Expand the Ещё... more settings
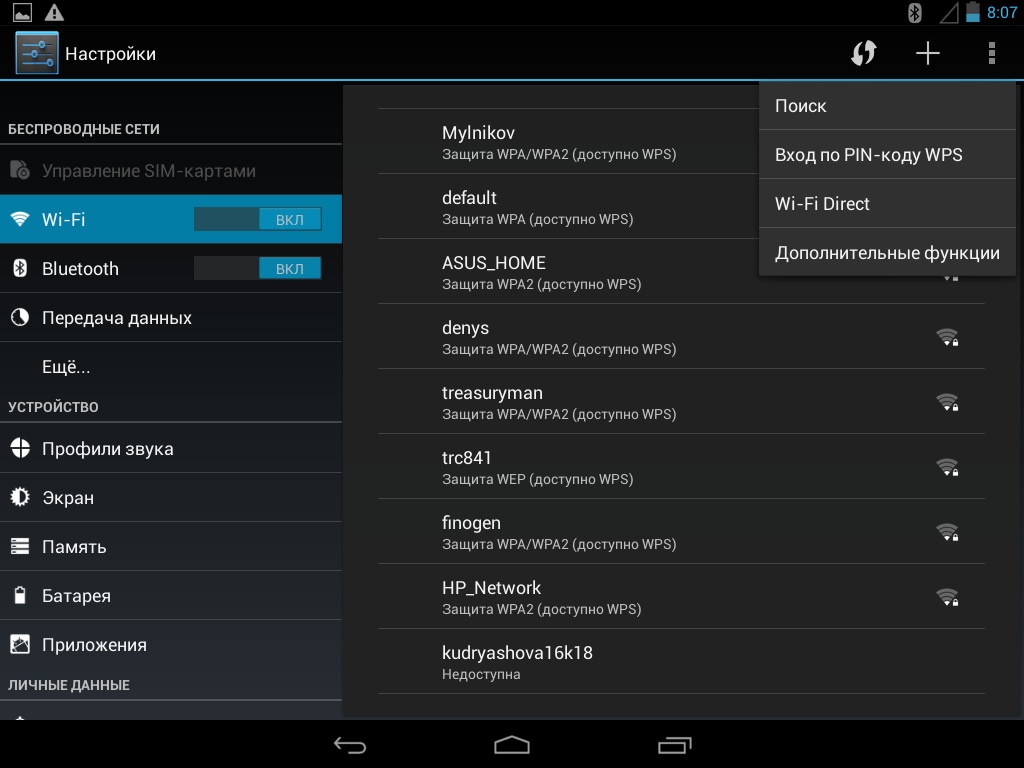Screen dimensions: 1024x768 tap(66, 367)
